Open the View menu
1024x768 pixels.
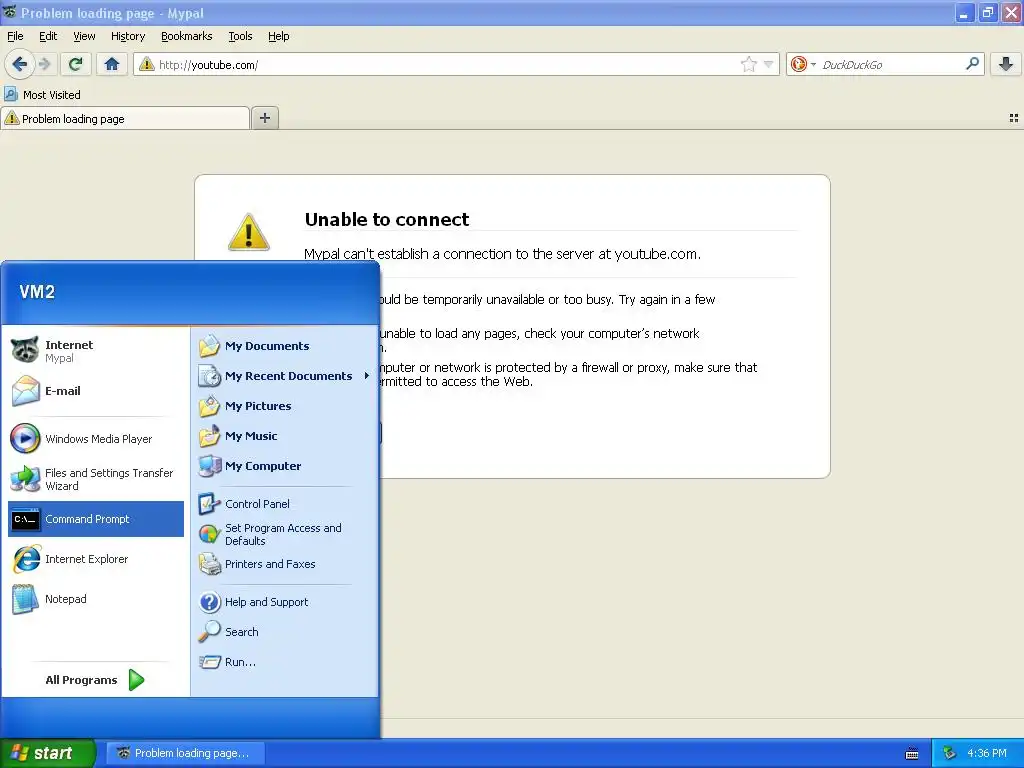pyautogui.click(x=84, y=36)
